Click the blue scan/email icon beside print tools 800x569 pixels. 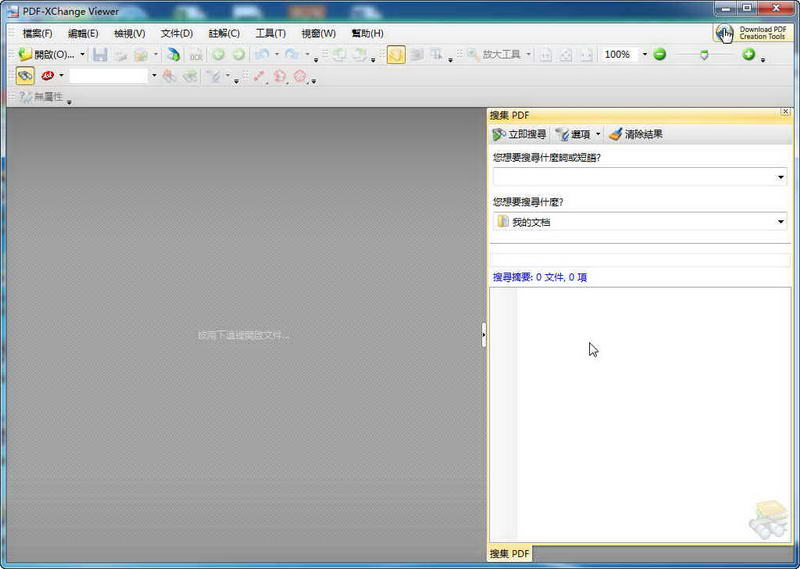[x=173, y=55]
